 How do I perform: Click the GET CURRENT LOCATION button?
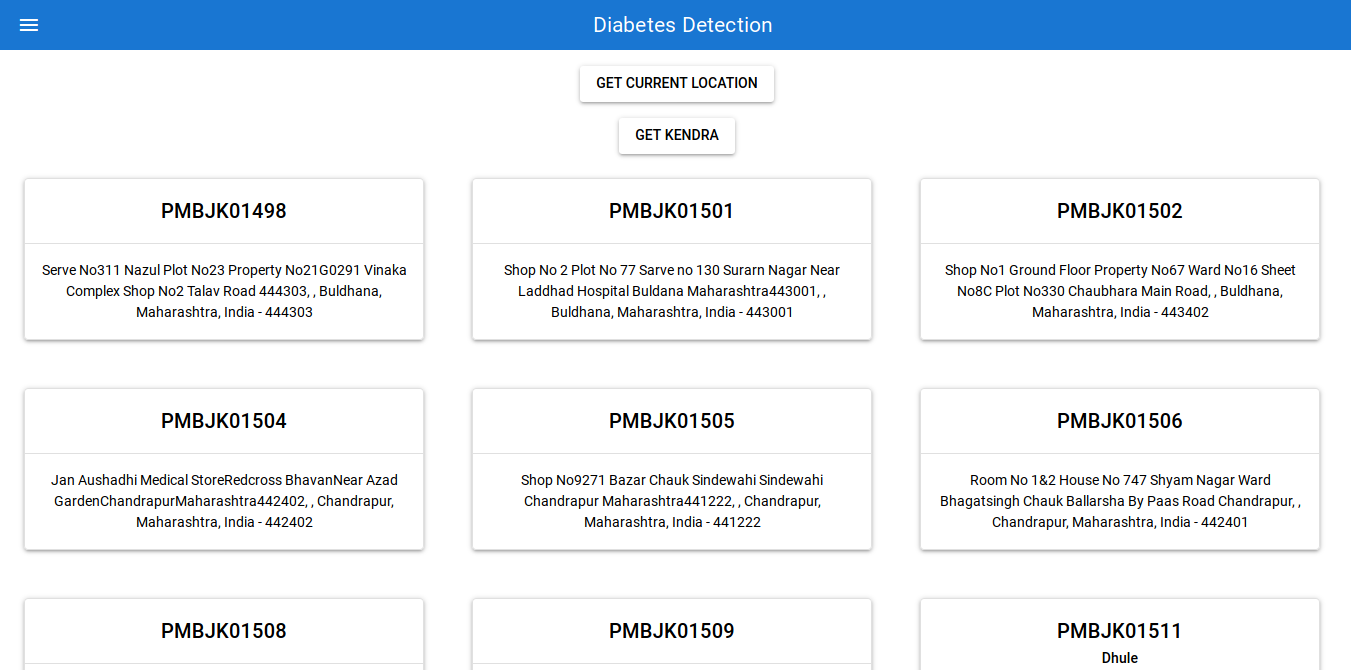(x=677, y=83)
